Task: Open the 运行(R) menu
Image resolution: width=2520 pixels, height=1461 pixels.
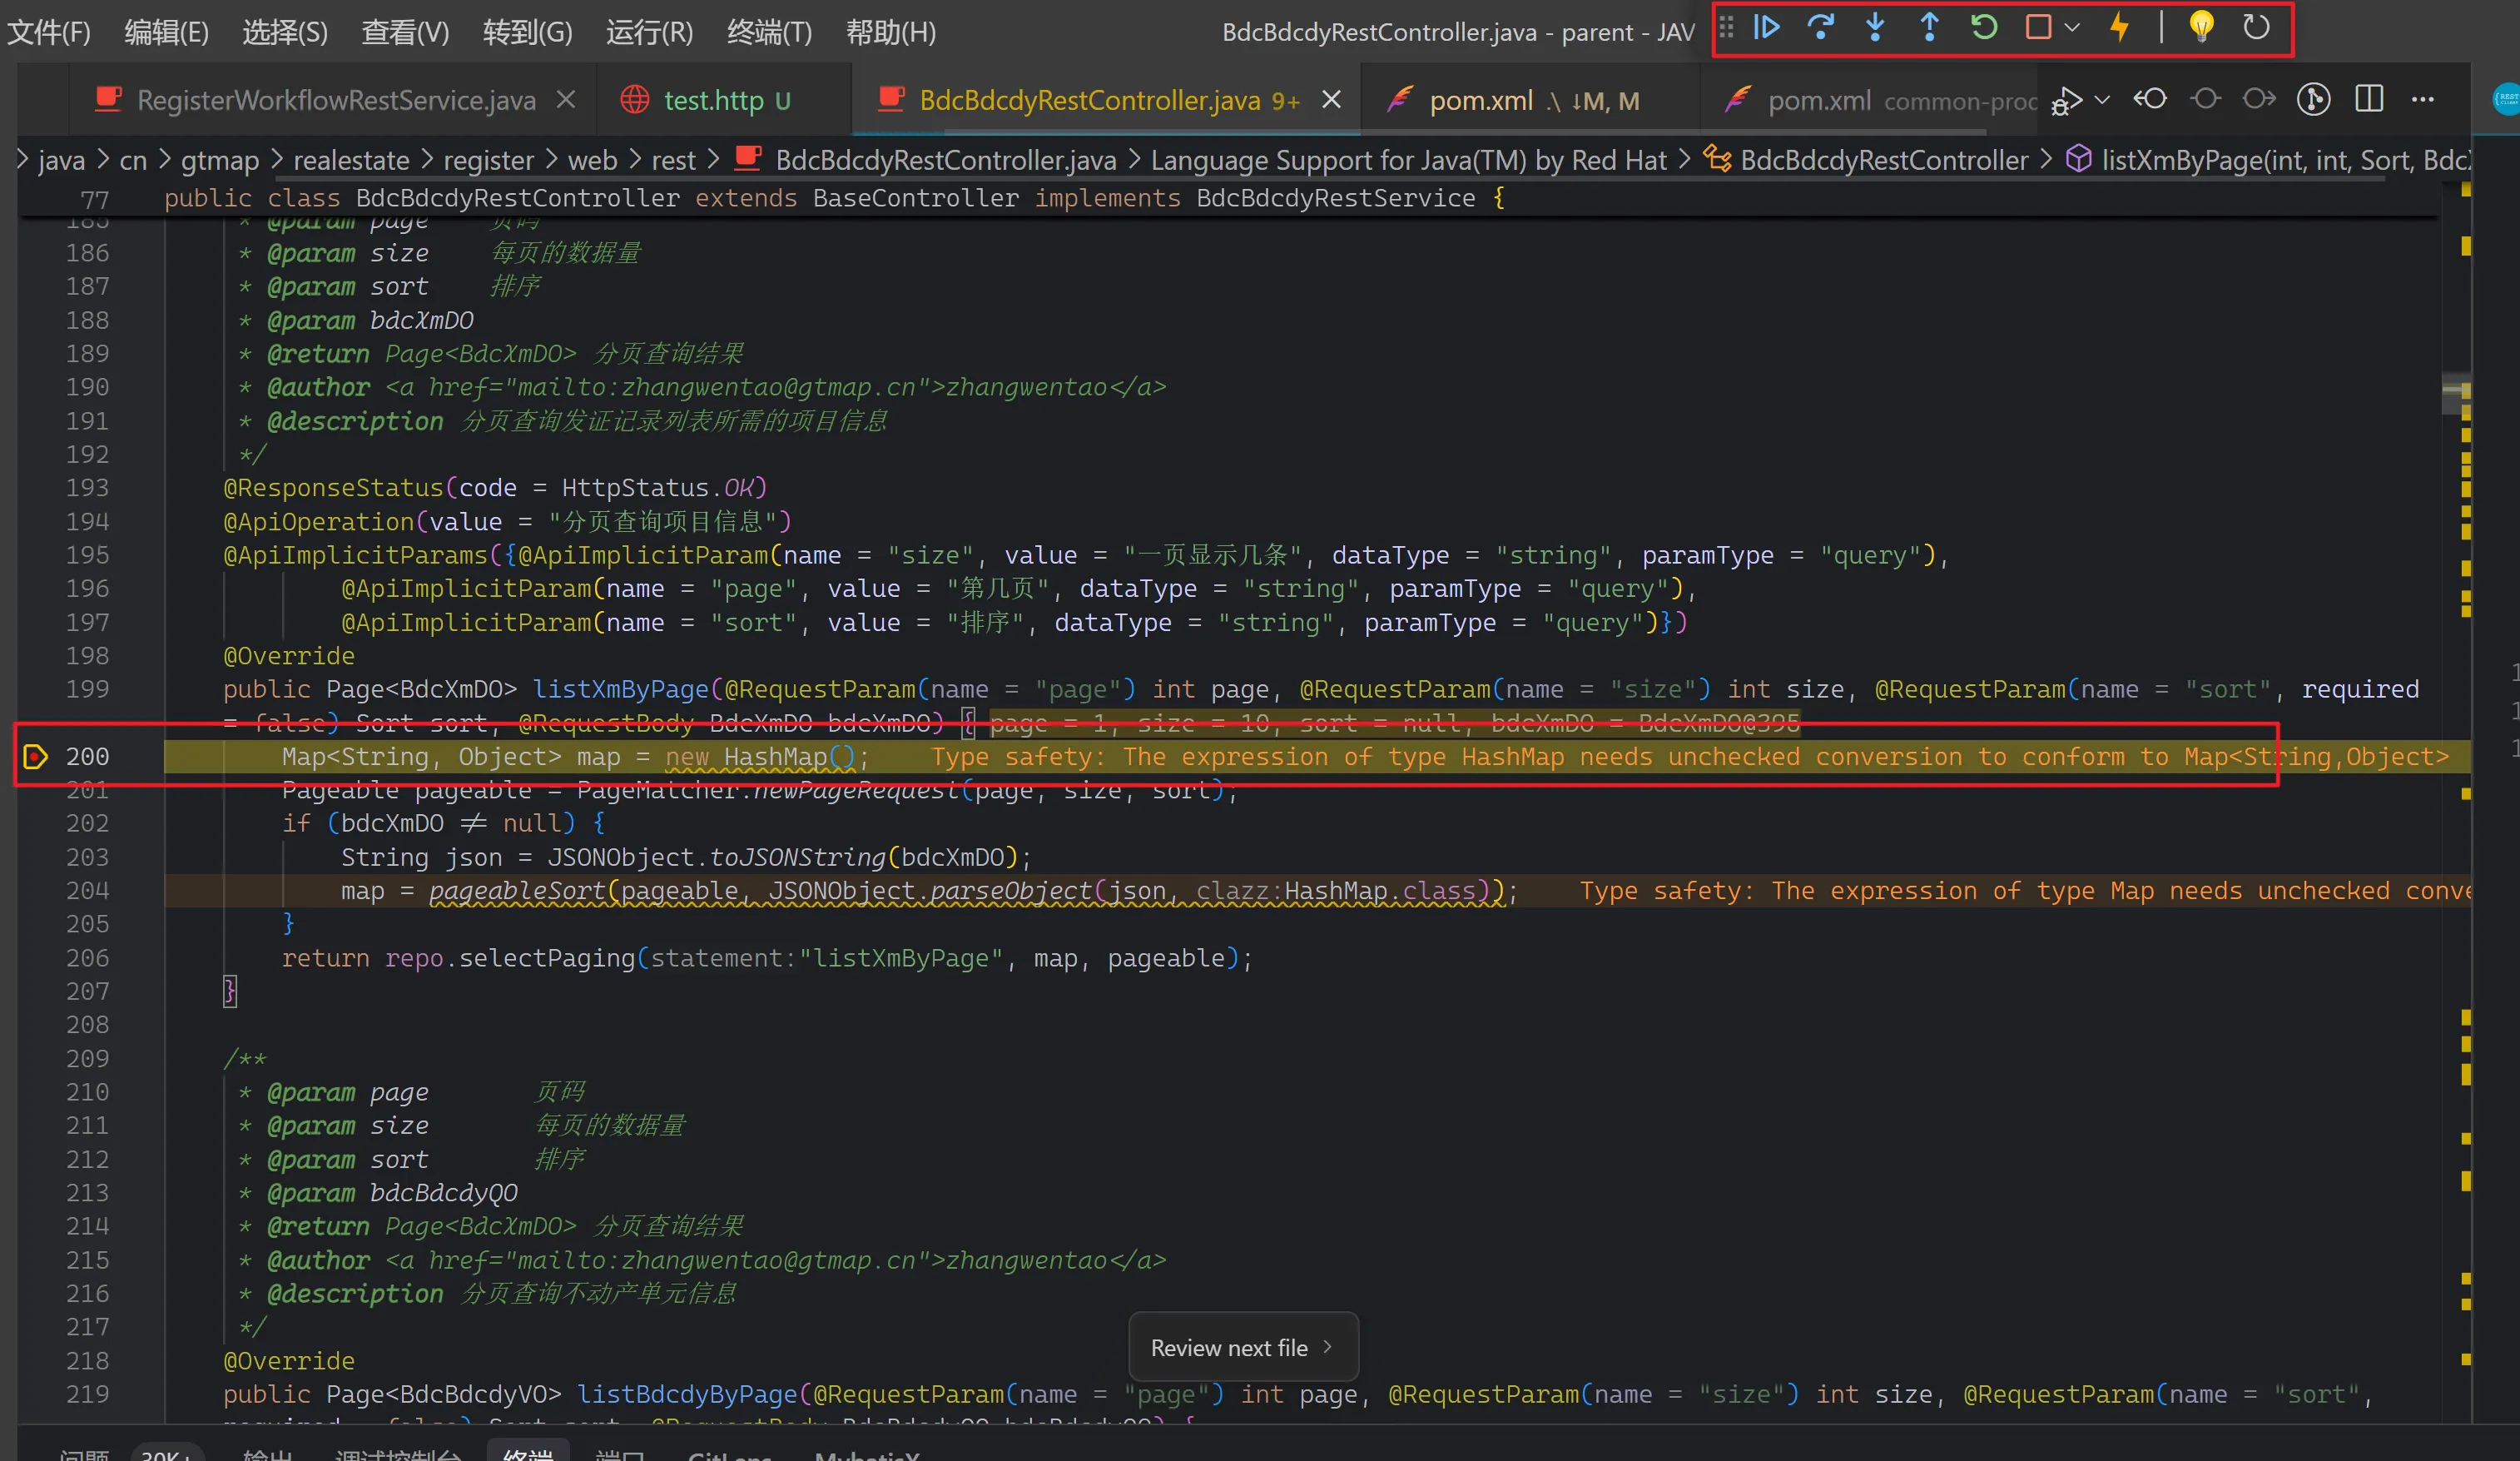Action: [x=649, y=32]
